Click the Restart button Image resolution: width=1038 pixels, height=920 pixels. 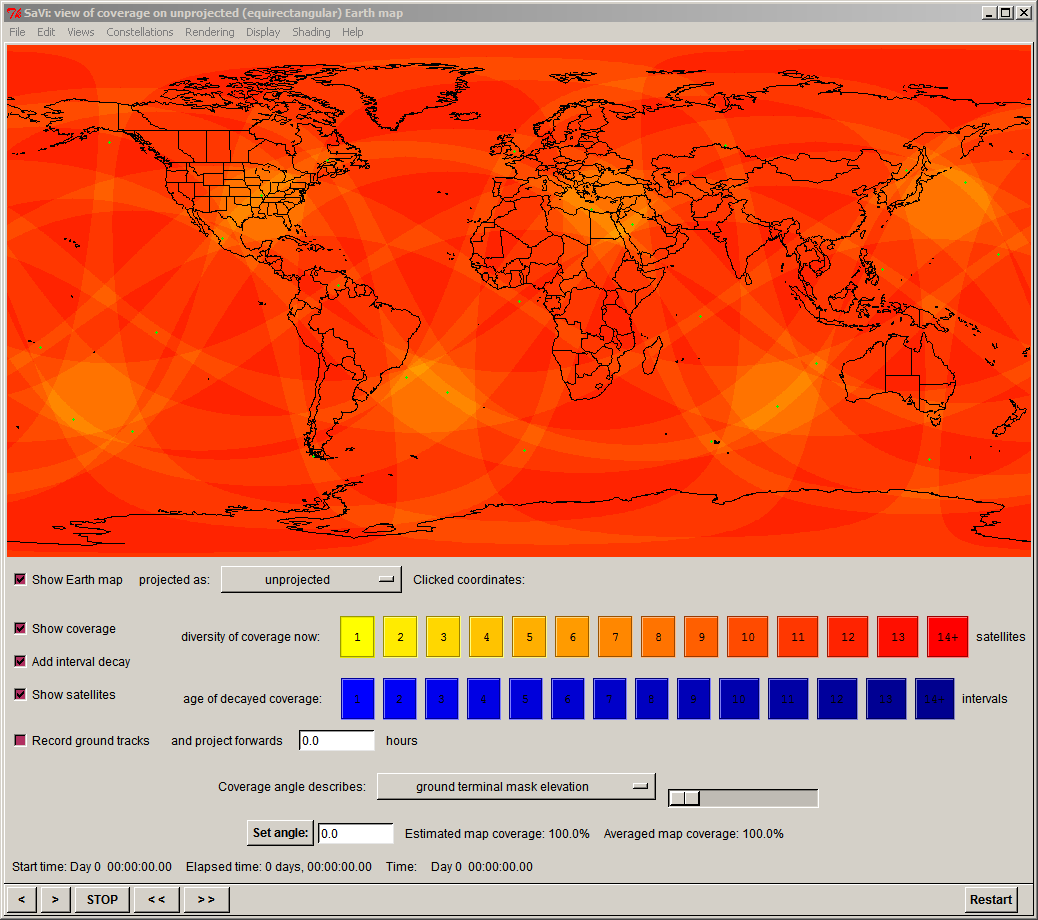[x=990, y=899]
